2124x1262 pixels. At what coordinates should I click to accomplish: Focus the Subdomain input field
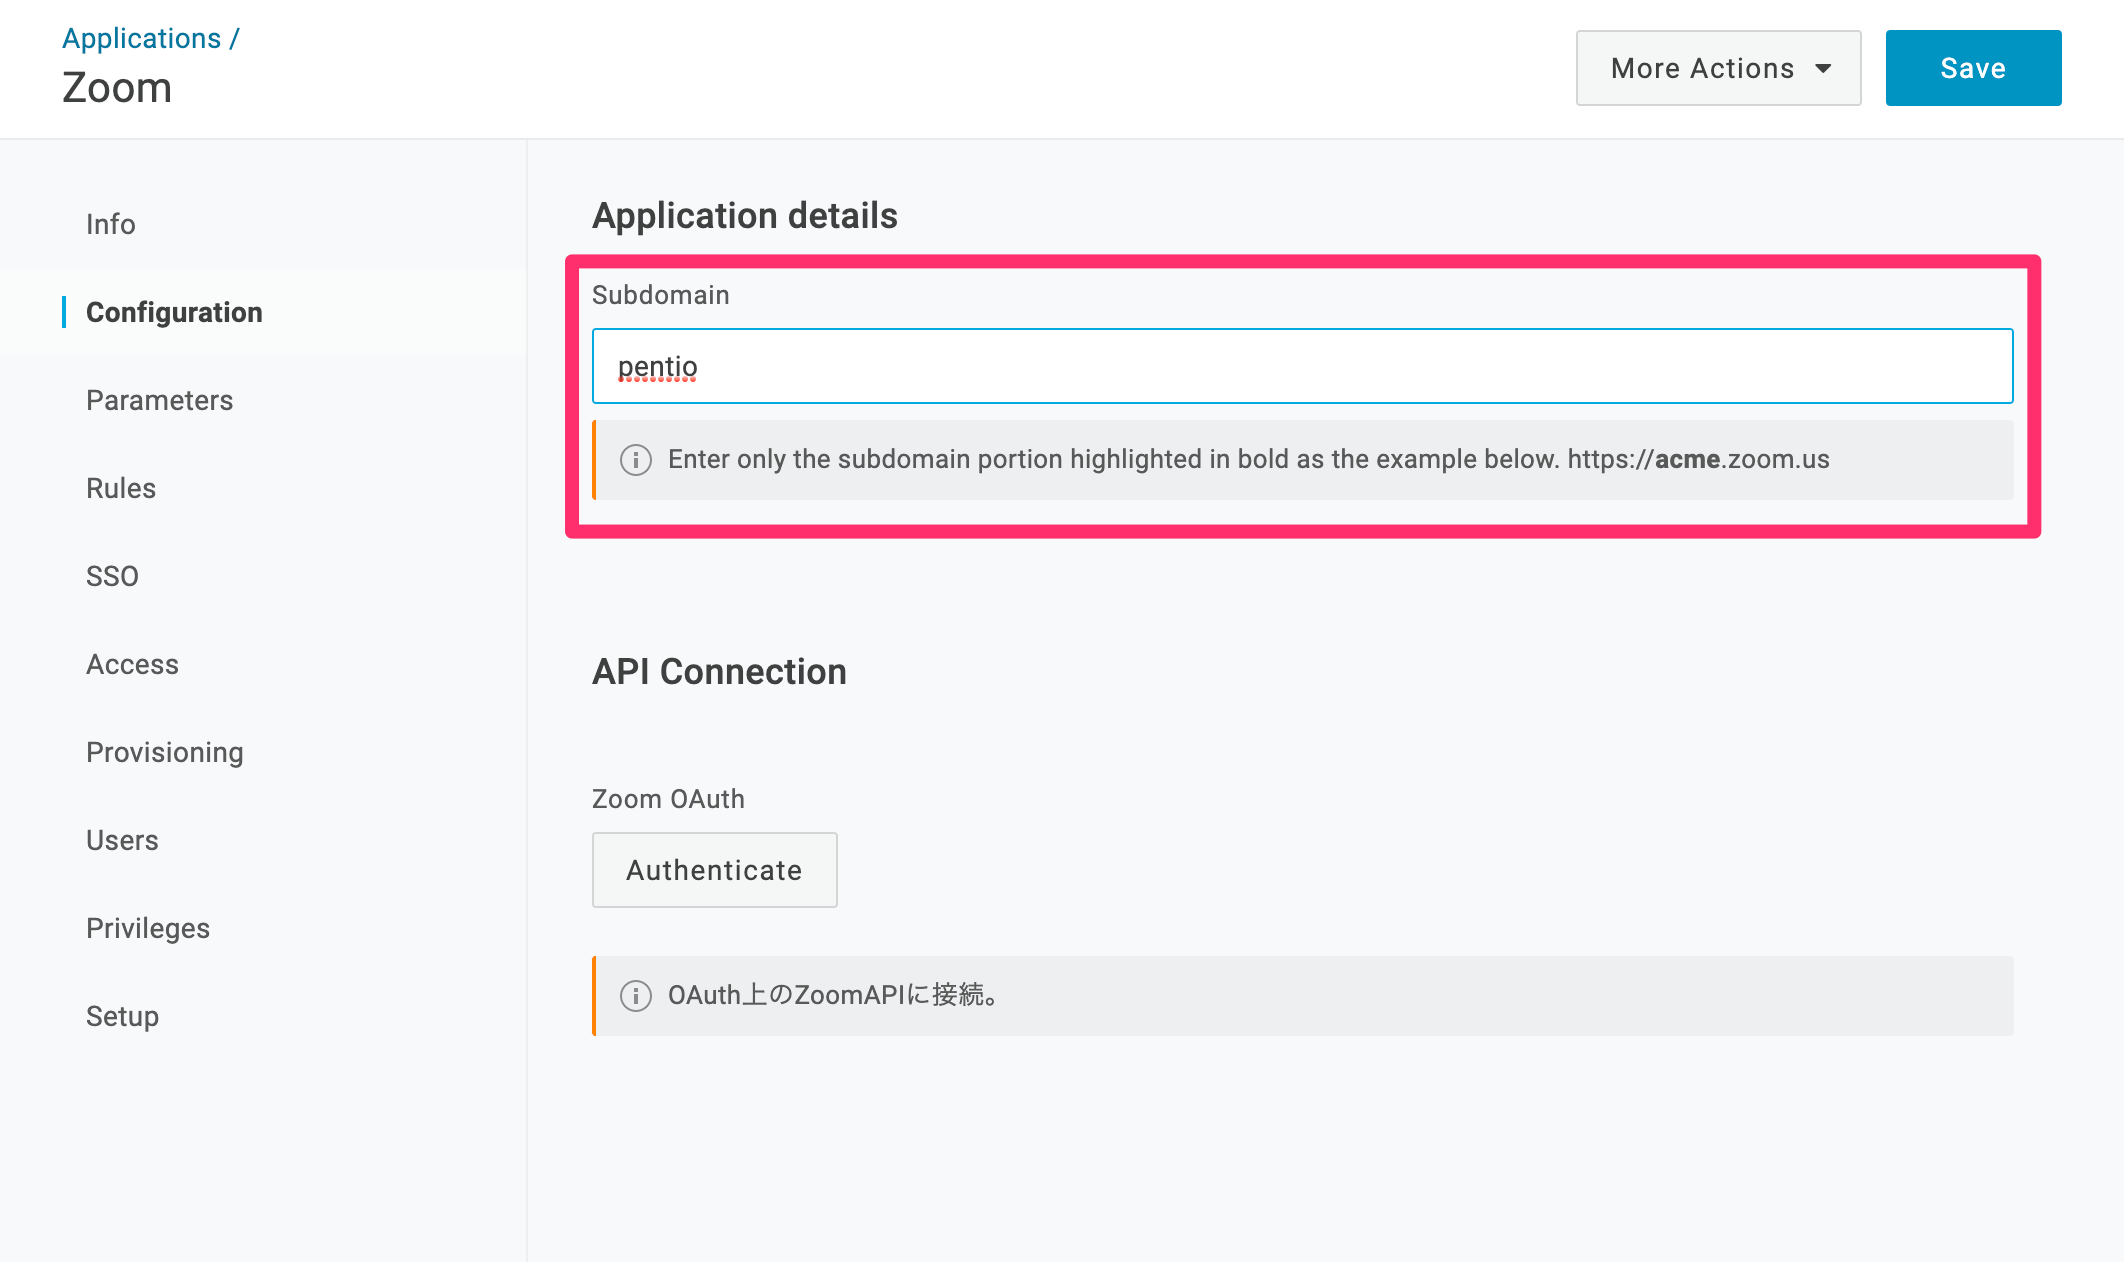coord(1302,366)
